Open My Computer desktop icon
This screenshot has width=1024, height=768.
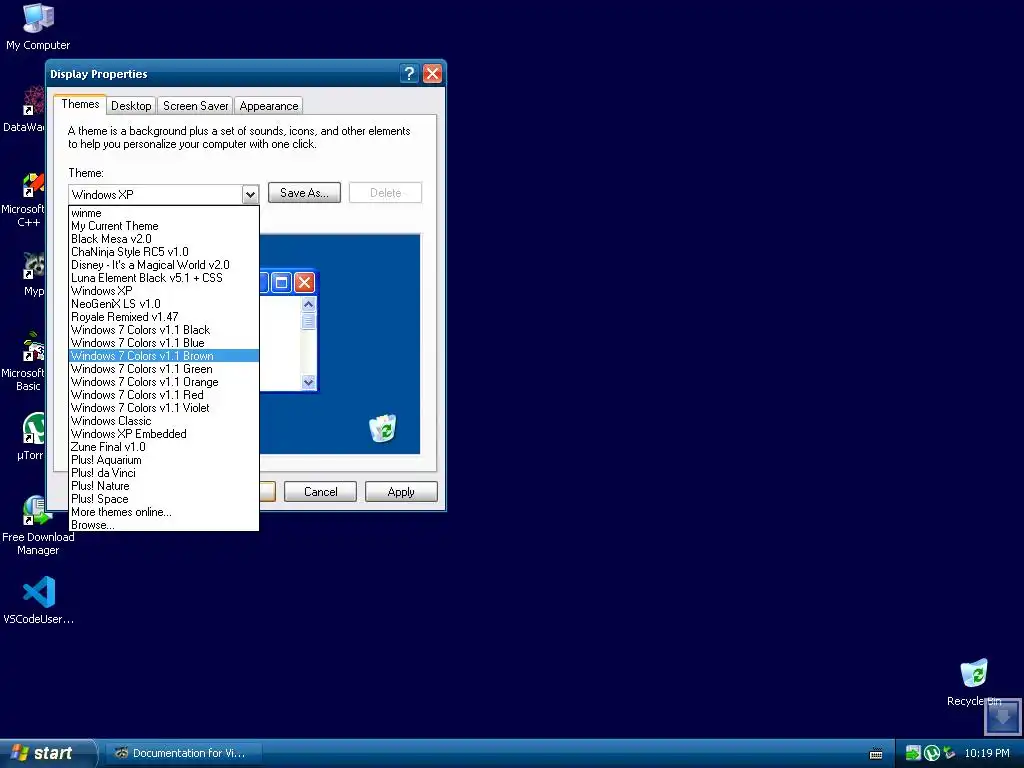click(x=38, y=26)
